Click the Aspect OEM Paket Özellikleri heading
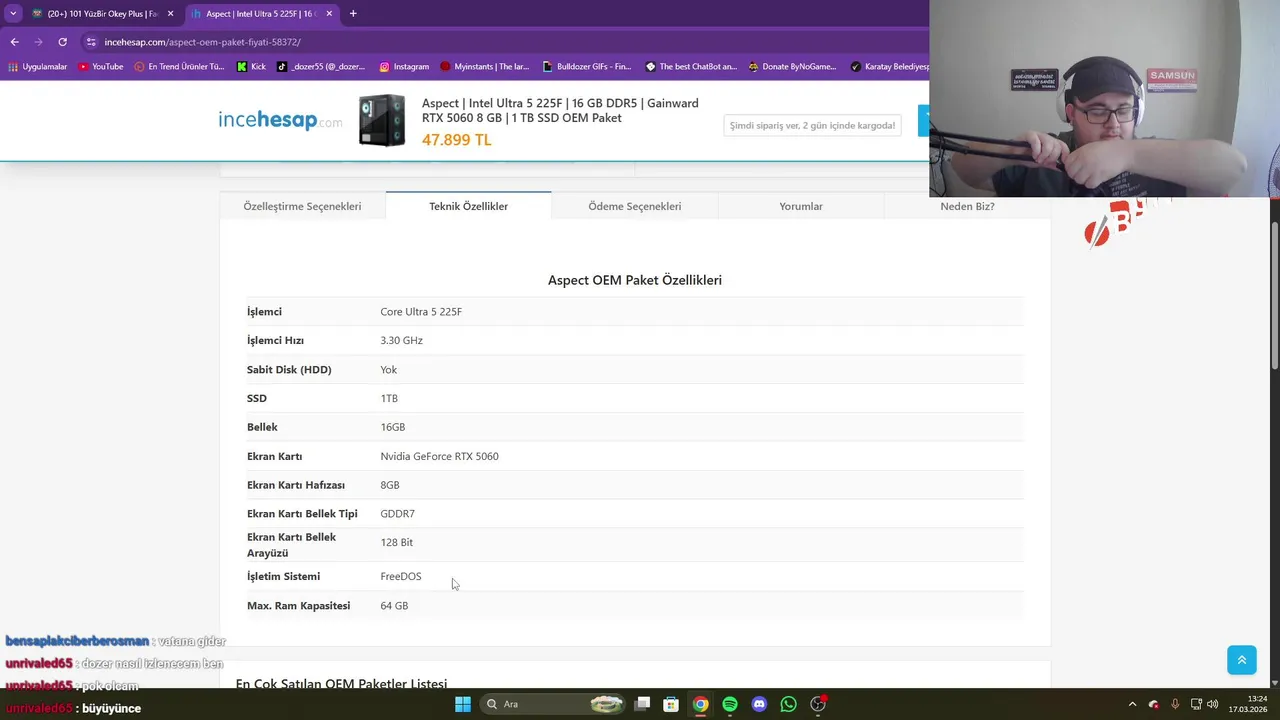 pos(635,280)
